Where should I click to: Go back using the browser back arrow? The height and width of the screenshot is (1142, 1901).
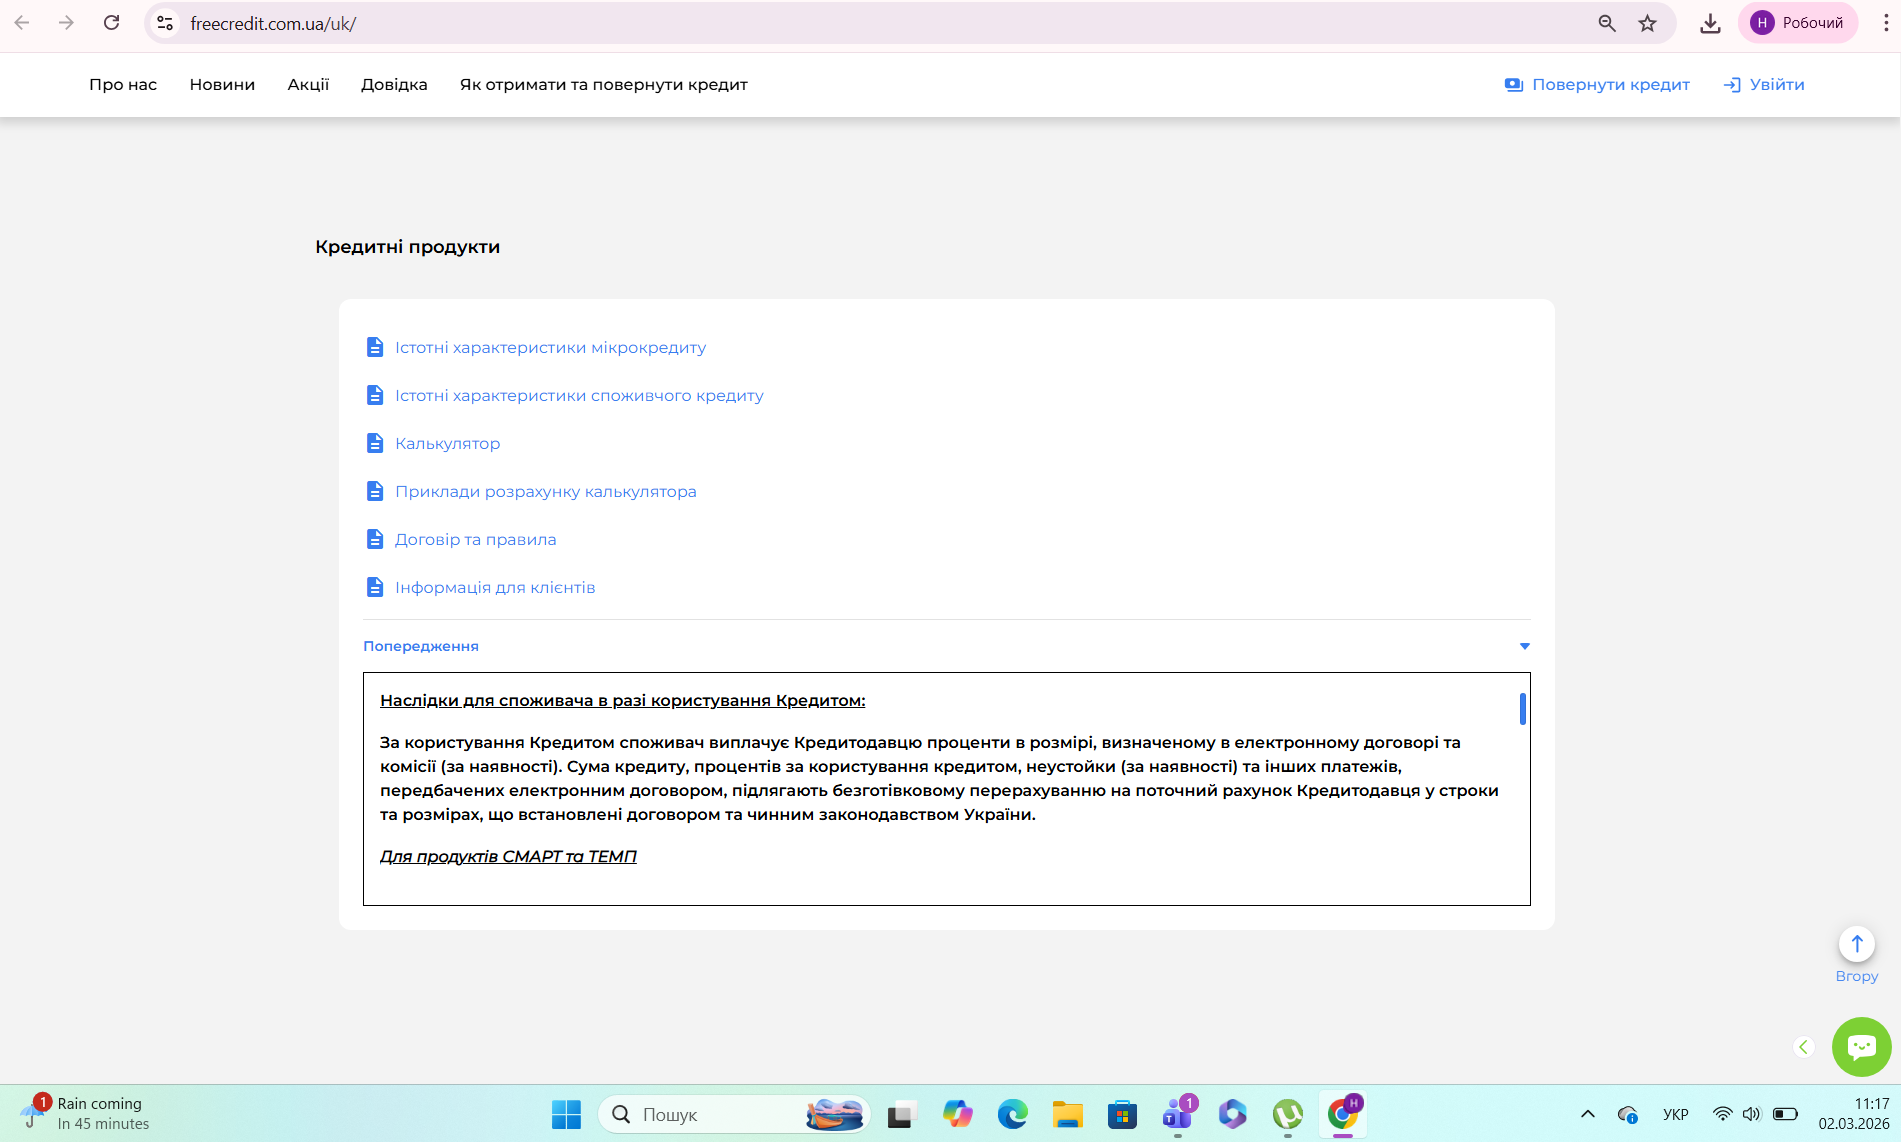(22, 23)
